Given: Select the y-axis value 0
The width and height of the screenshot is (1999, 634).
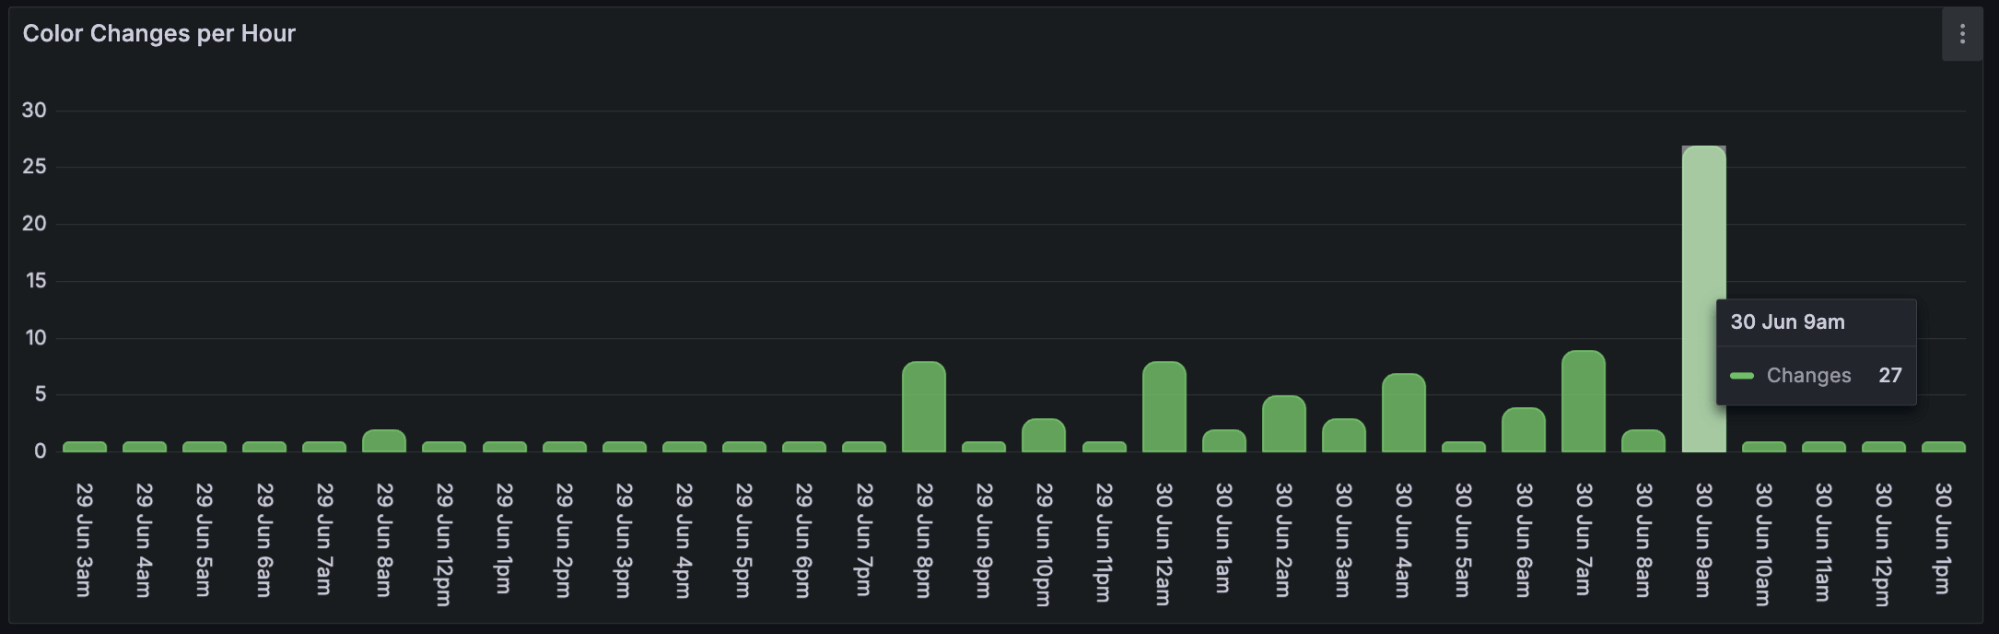Looking at the screenshot, I should [x=39, y=450].
